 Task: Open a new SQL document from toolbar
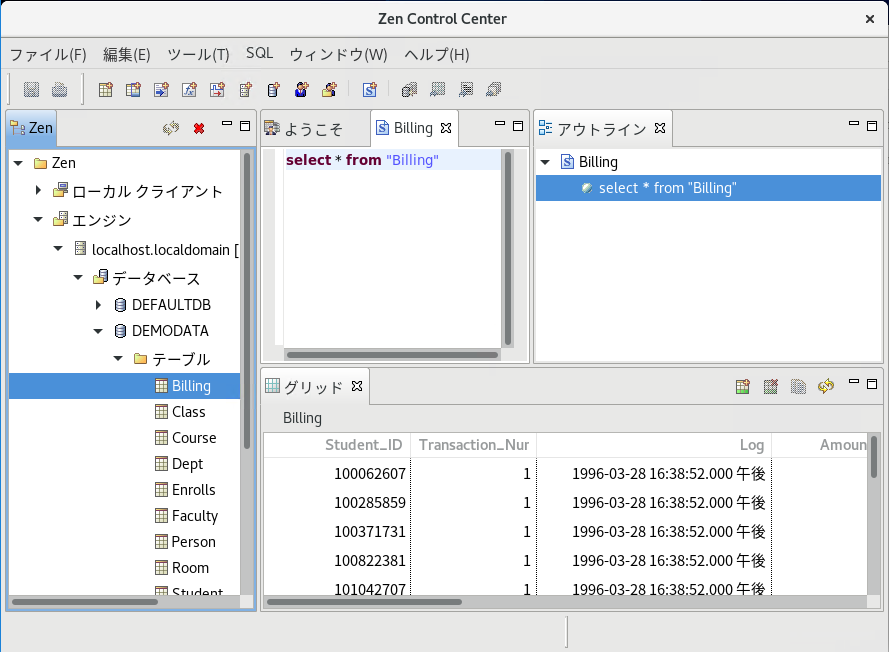369,90
